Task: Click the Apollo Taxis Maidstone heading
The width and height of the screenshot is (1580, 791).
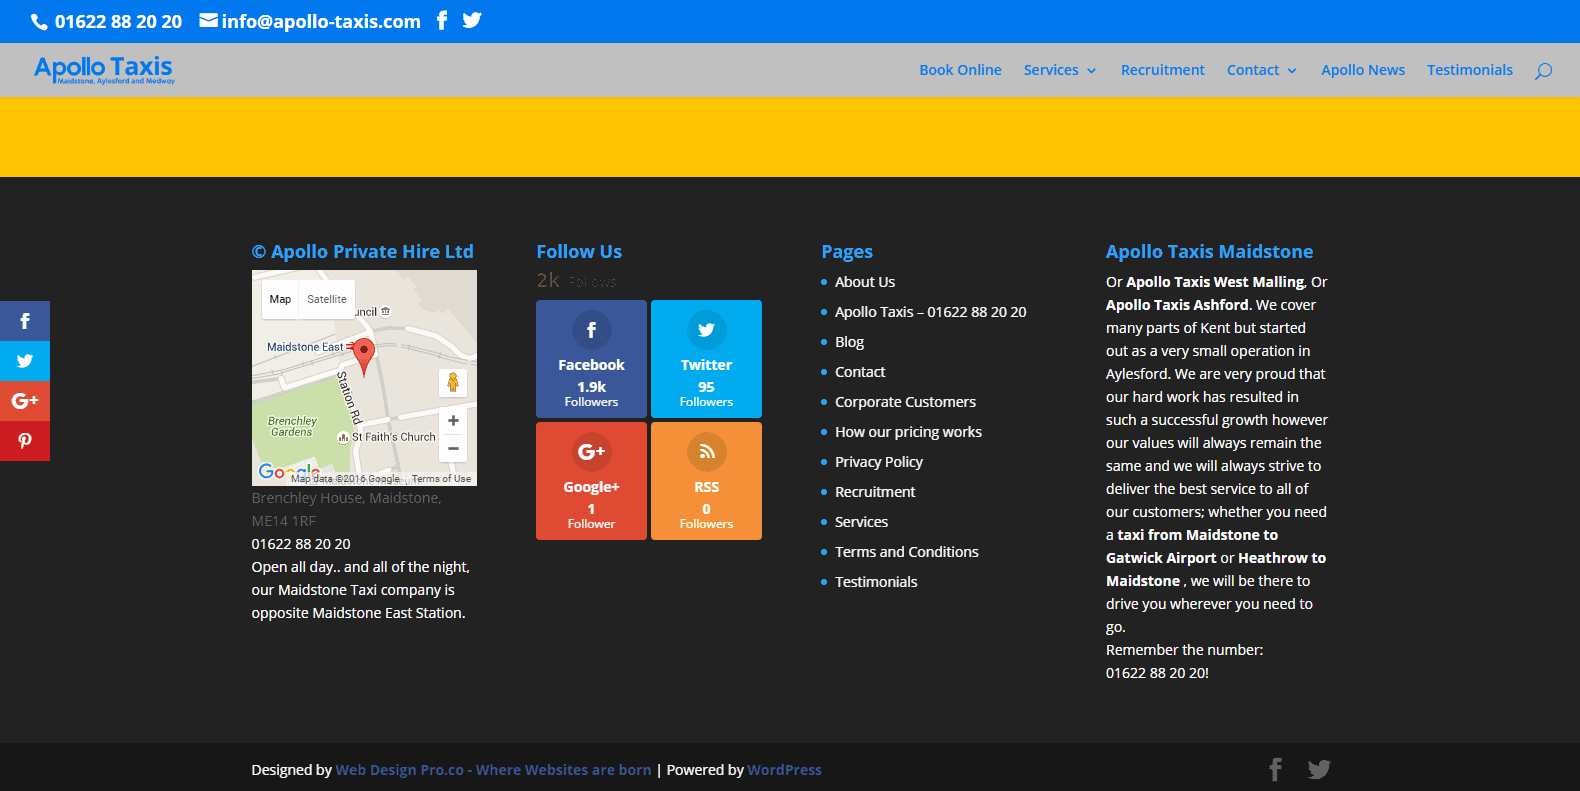Action: pyautogui.click(x=1209, y=252)
